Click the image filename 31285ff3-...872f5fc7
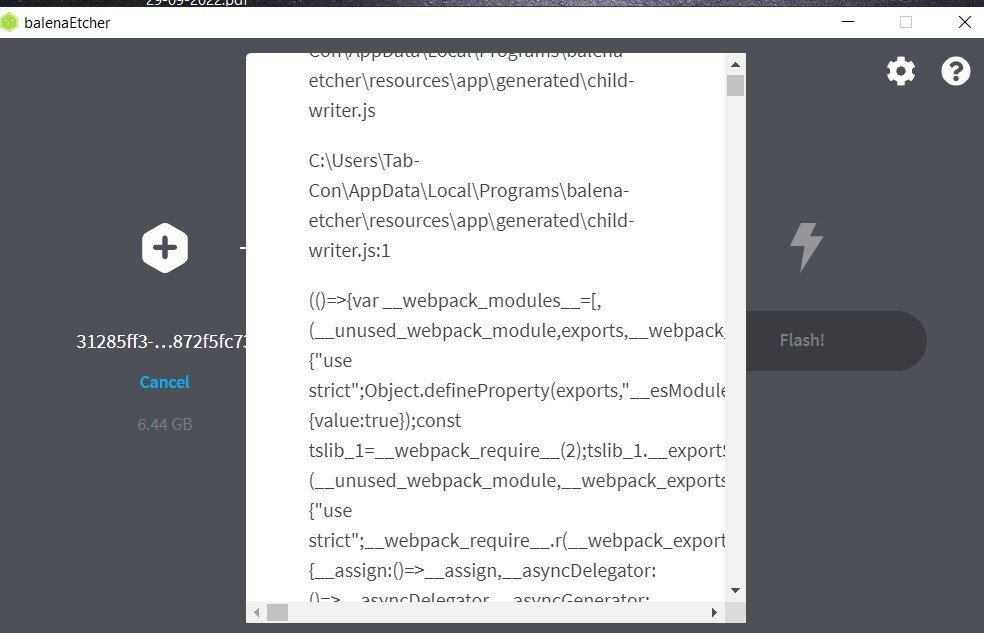Viewport: 984px width, 633px height. coord(162,341)
